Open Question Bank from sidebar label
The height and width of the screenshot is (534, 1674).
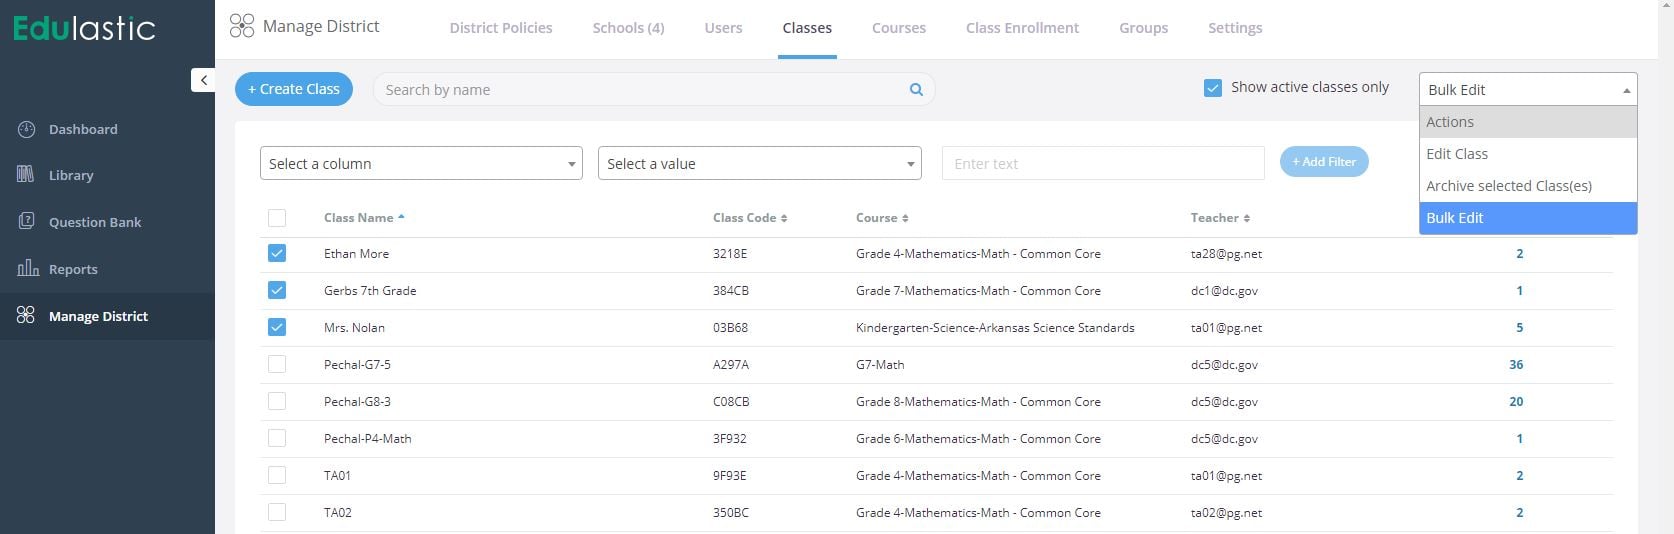coord(95,222)
